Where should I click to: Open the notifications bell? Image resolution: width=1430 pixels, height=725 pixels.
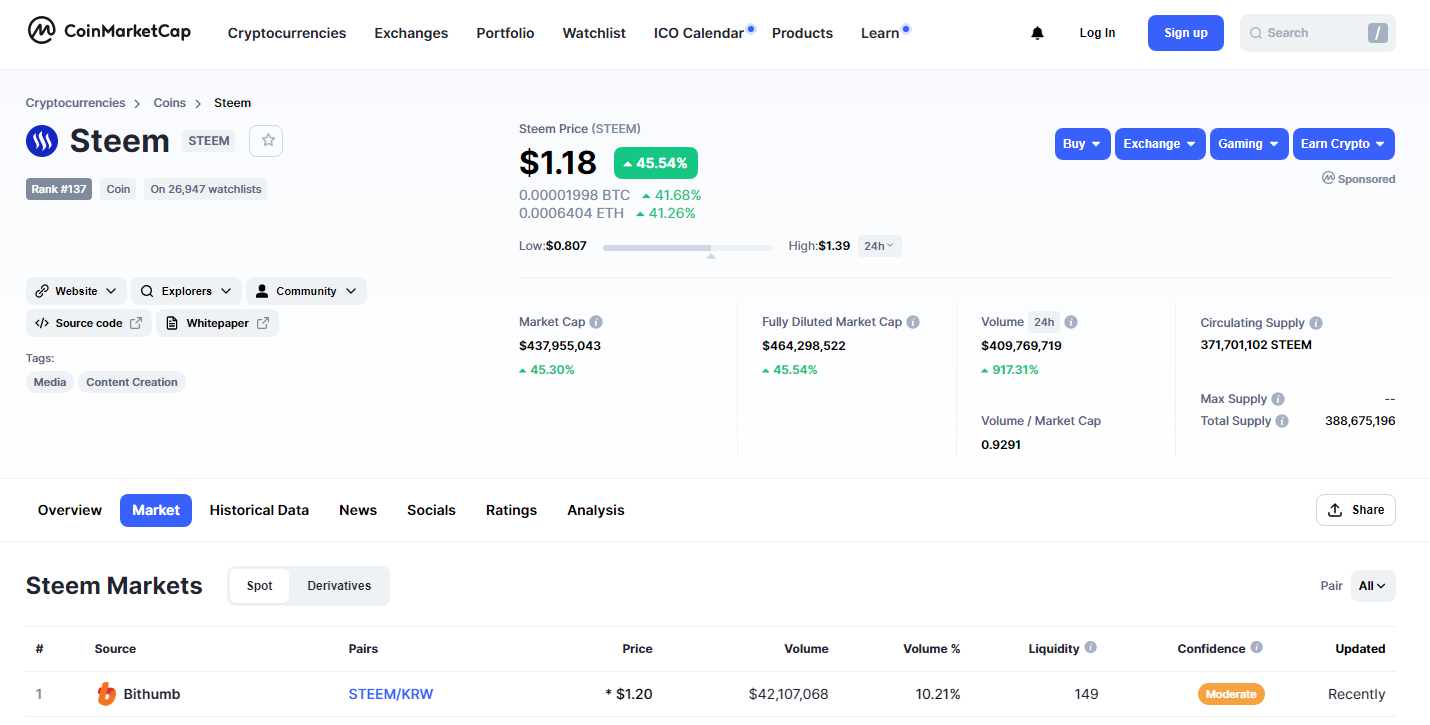tap(1037, 33)
